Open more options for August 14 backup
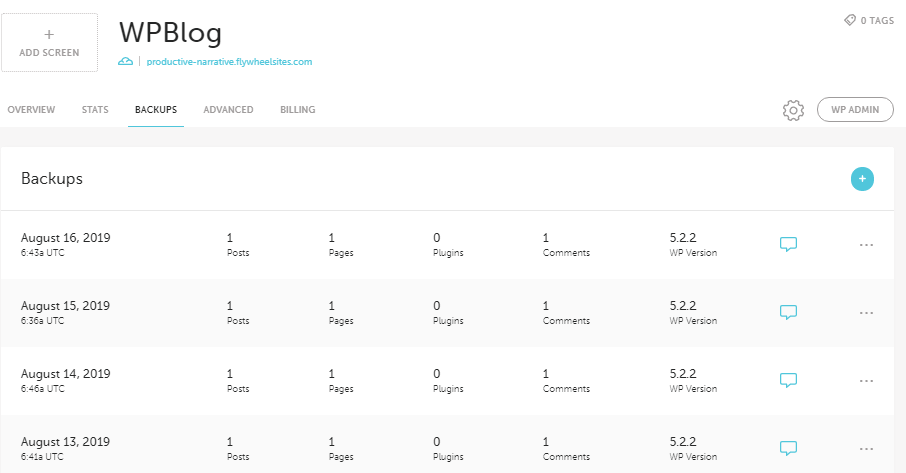 [x=866, y=381]
